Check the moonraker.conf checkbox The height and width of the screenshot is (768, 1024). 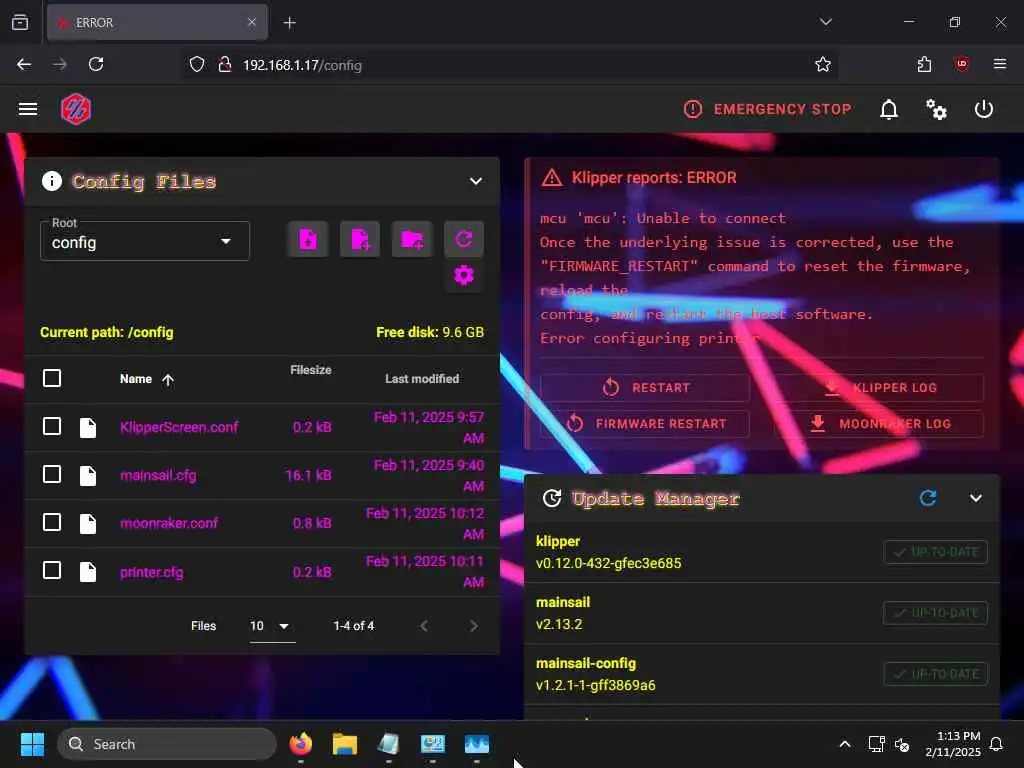[x=52, y=522]
